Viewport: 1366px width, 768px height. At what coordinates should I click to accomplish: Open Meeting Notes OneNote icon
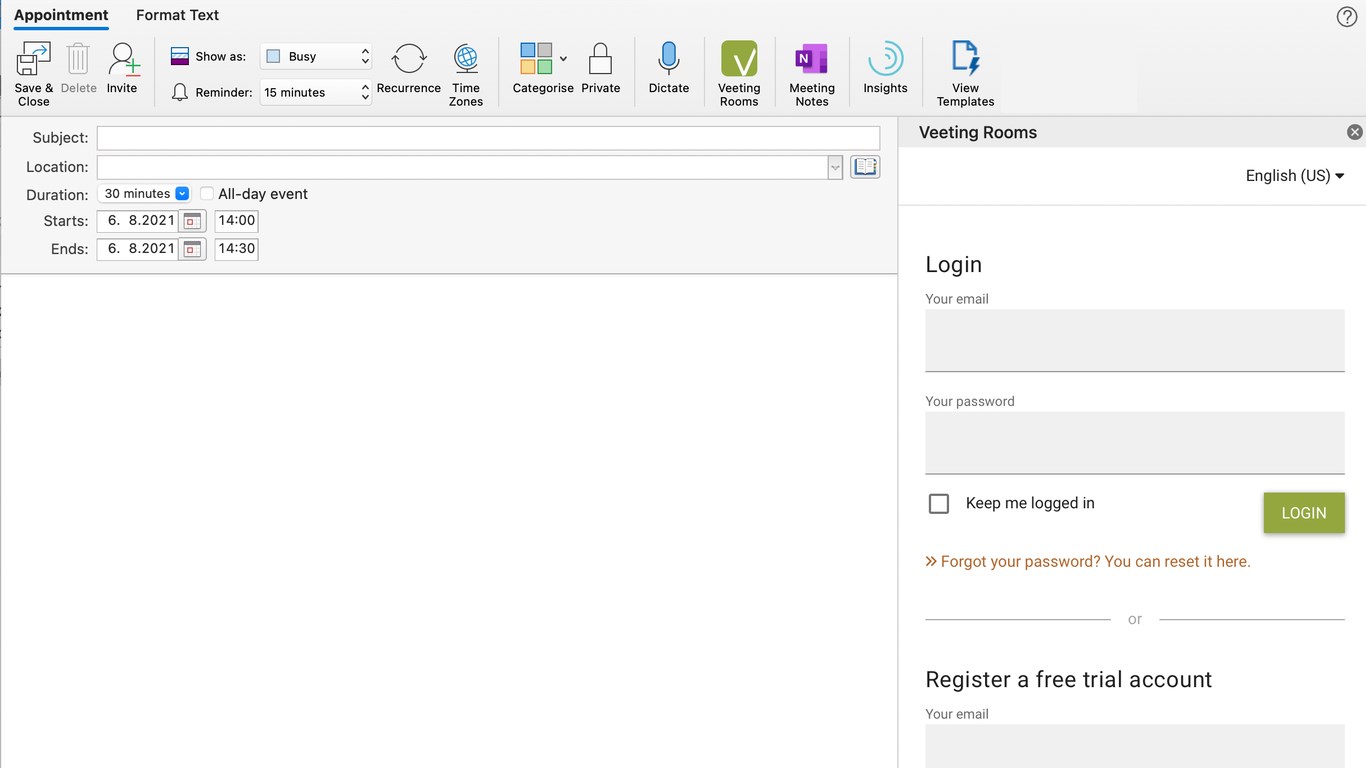tap(811, 59)
